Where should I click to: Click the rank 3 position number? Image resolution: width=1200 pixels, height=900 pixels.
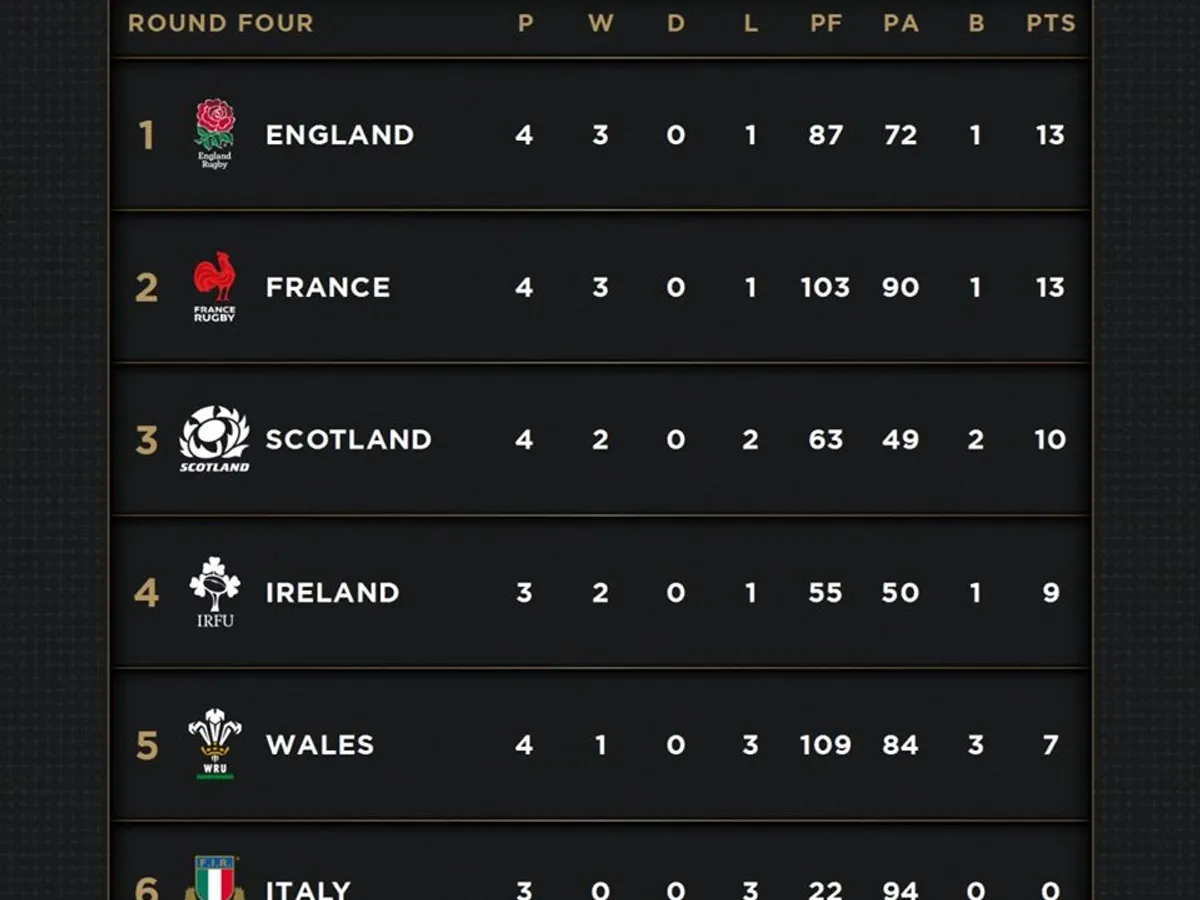146,440
